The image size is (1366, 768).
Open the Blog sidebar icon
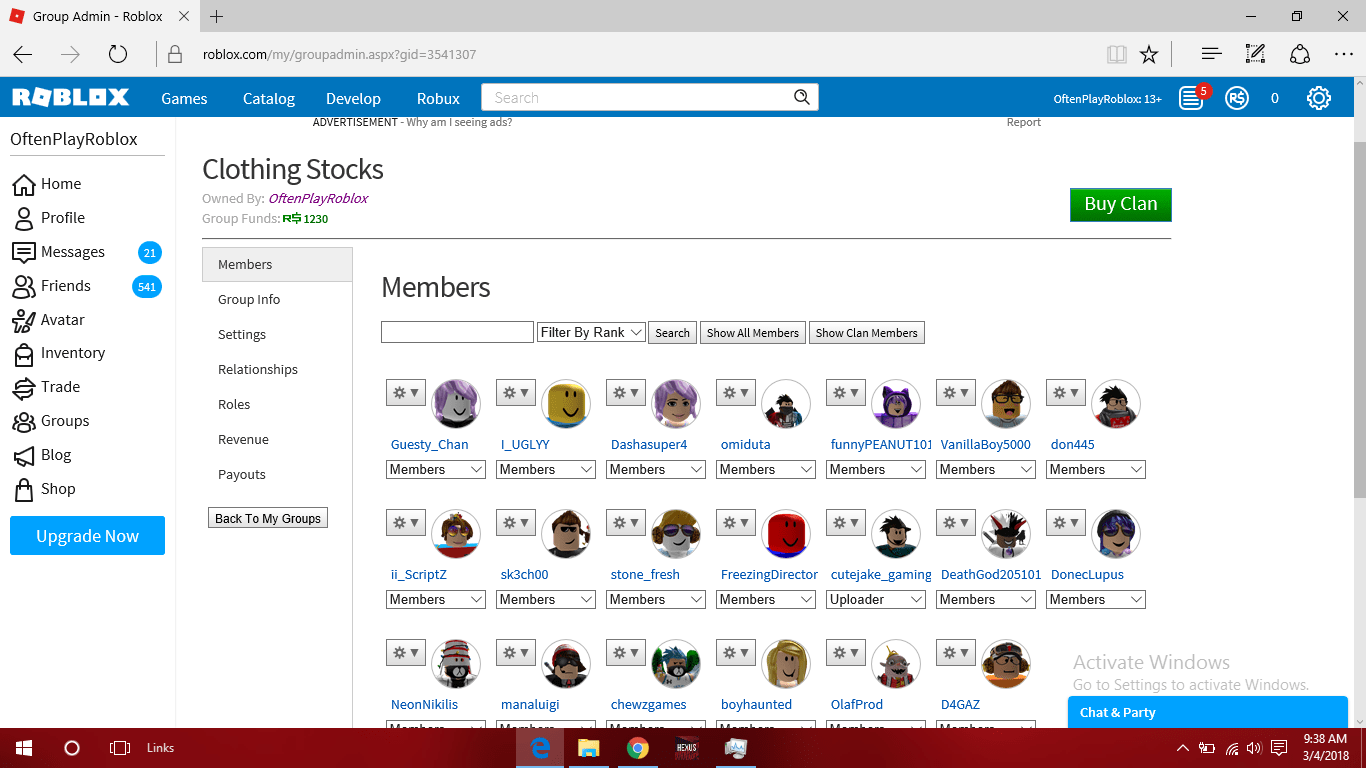(23, 455)
